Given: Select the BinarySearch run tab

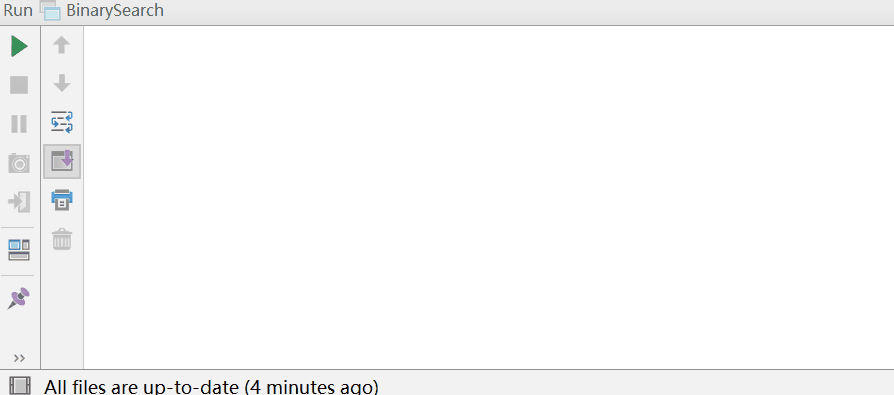Looking at the screenshot, I should pos(115,11).
